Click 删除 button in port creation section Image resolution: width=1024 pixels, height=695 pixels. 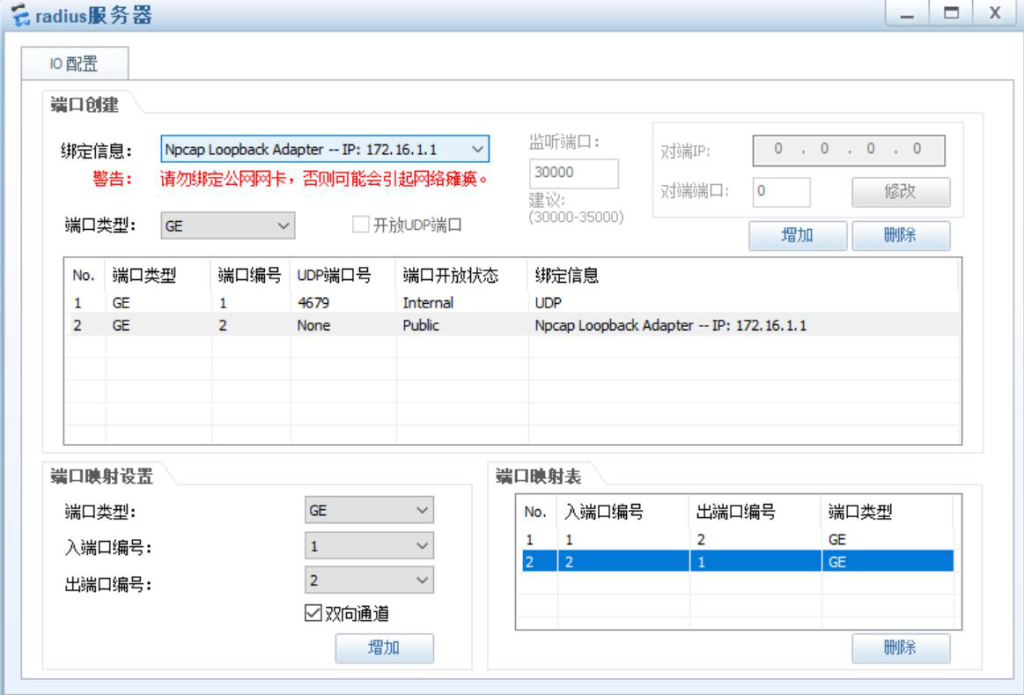(901, 235)
